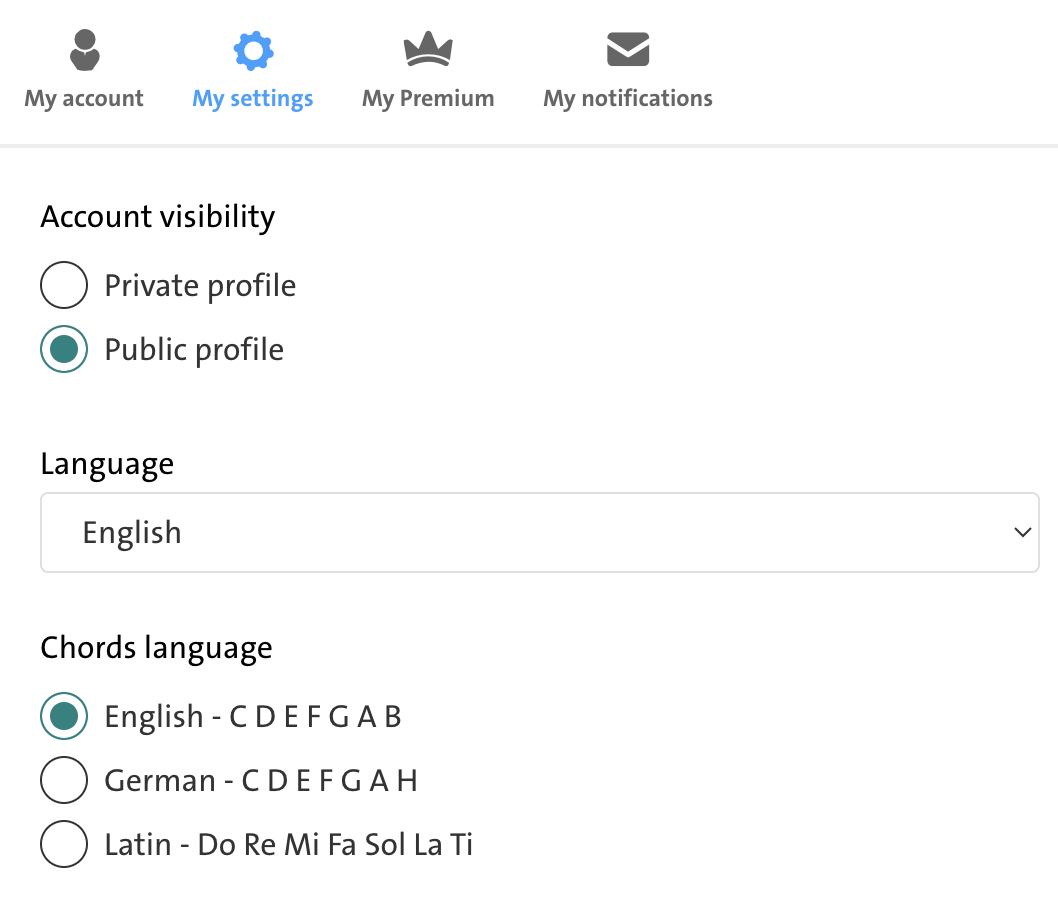Screen dimensions: 1058x914
Task: Click the chevron arrow in Language dropdown
Action: pyautogui.click(x=1022, y=532)
